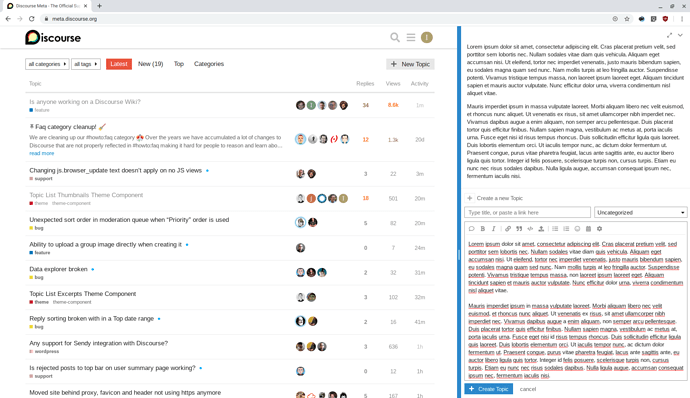Sort the topic list by Views column
690x398 pixels.
click(393, 84)
